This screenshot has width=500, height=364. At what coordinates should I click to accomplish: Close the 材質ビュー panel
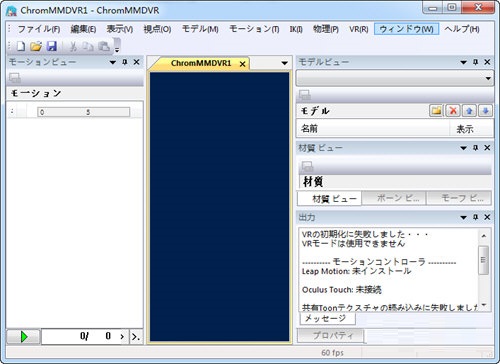click(487, 147)
